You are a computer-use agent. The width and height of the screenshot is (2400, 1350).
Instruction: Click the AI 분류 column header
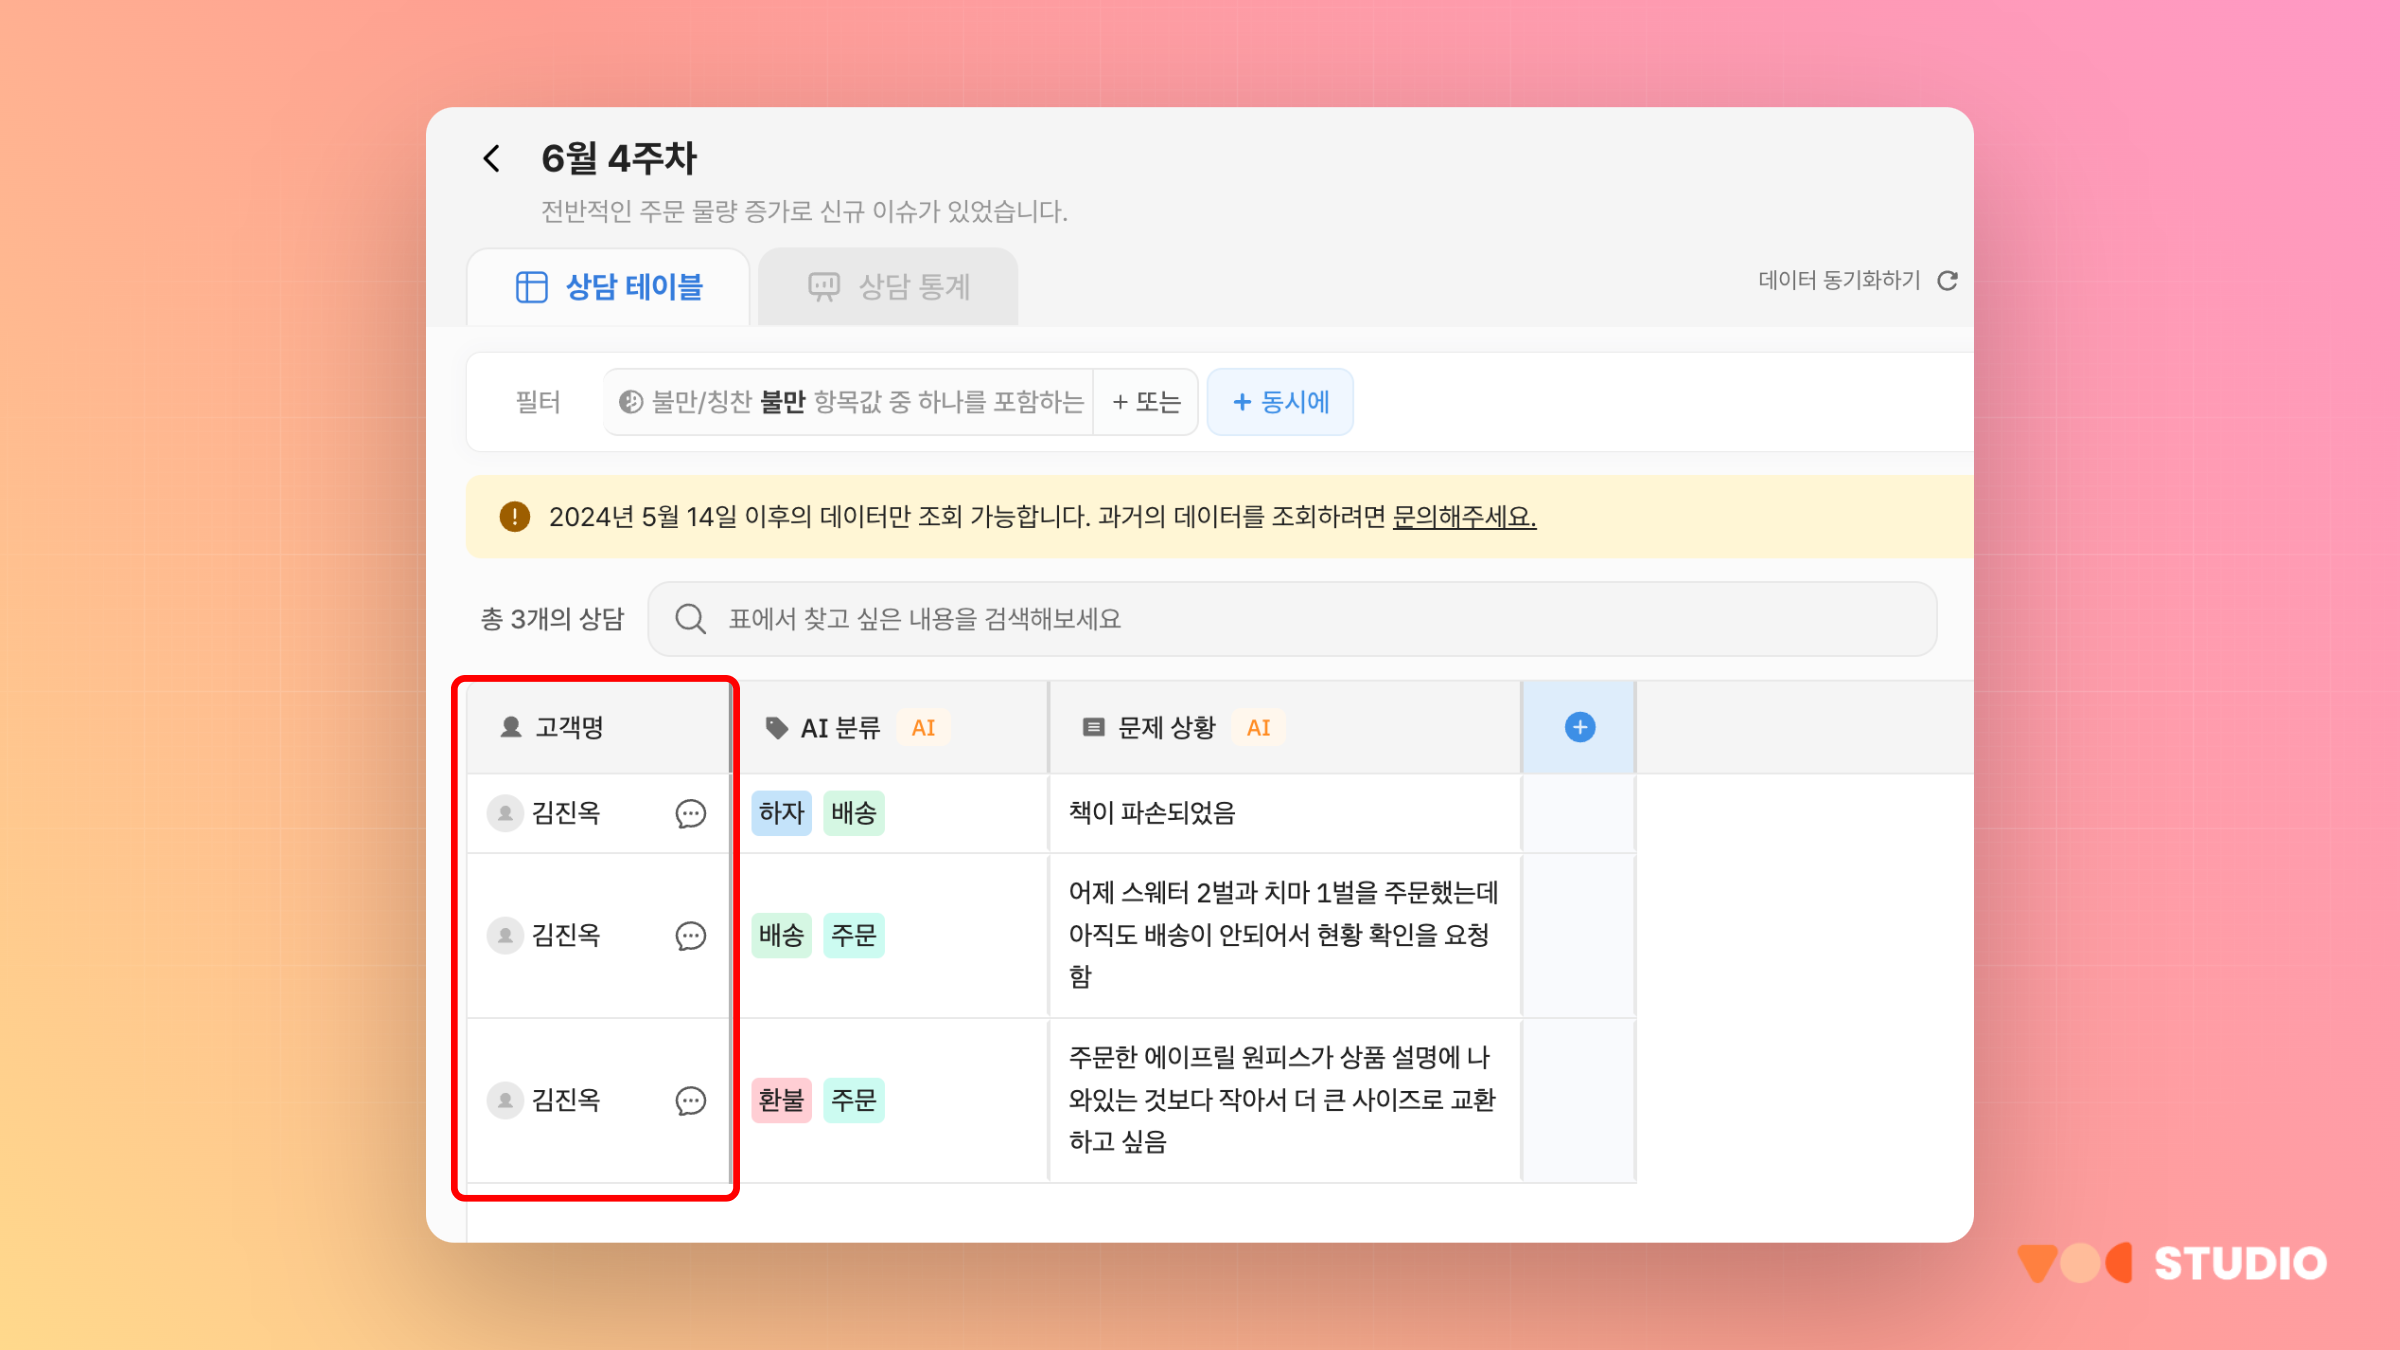click(891, 727)
